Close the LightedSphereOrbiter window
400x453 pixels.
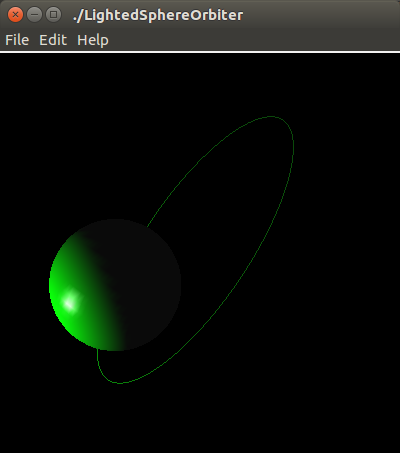[x=15, y=15]
